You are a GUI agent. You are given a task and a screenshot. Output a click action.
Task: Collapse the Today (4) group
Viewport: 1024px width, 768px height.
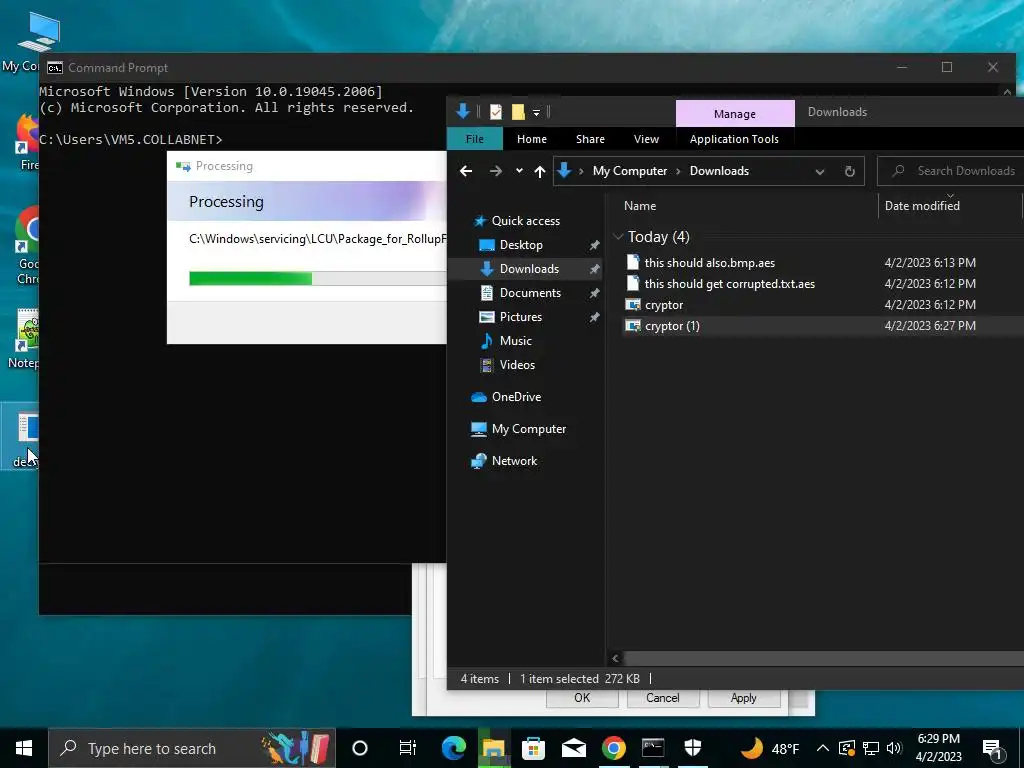point(618,236)
